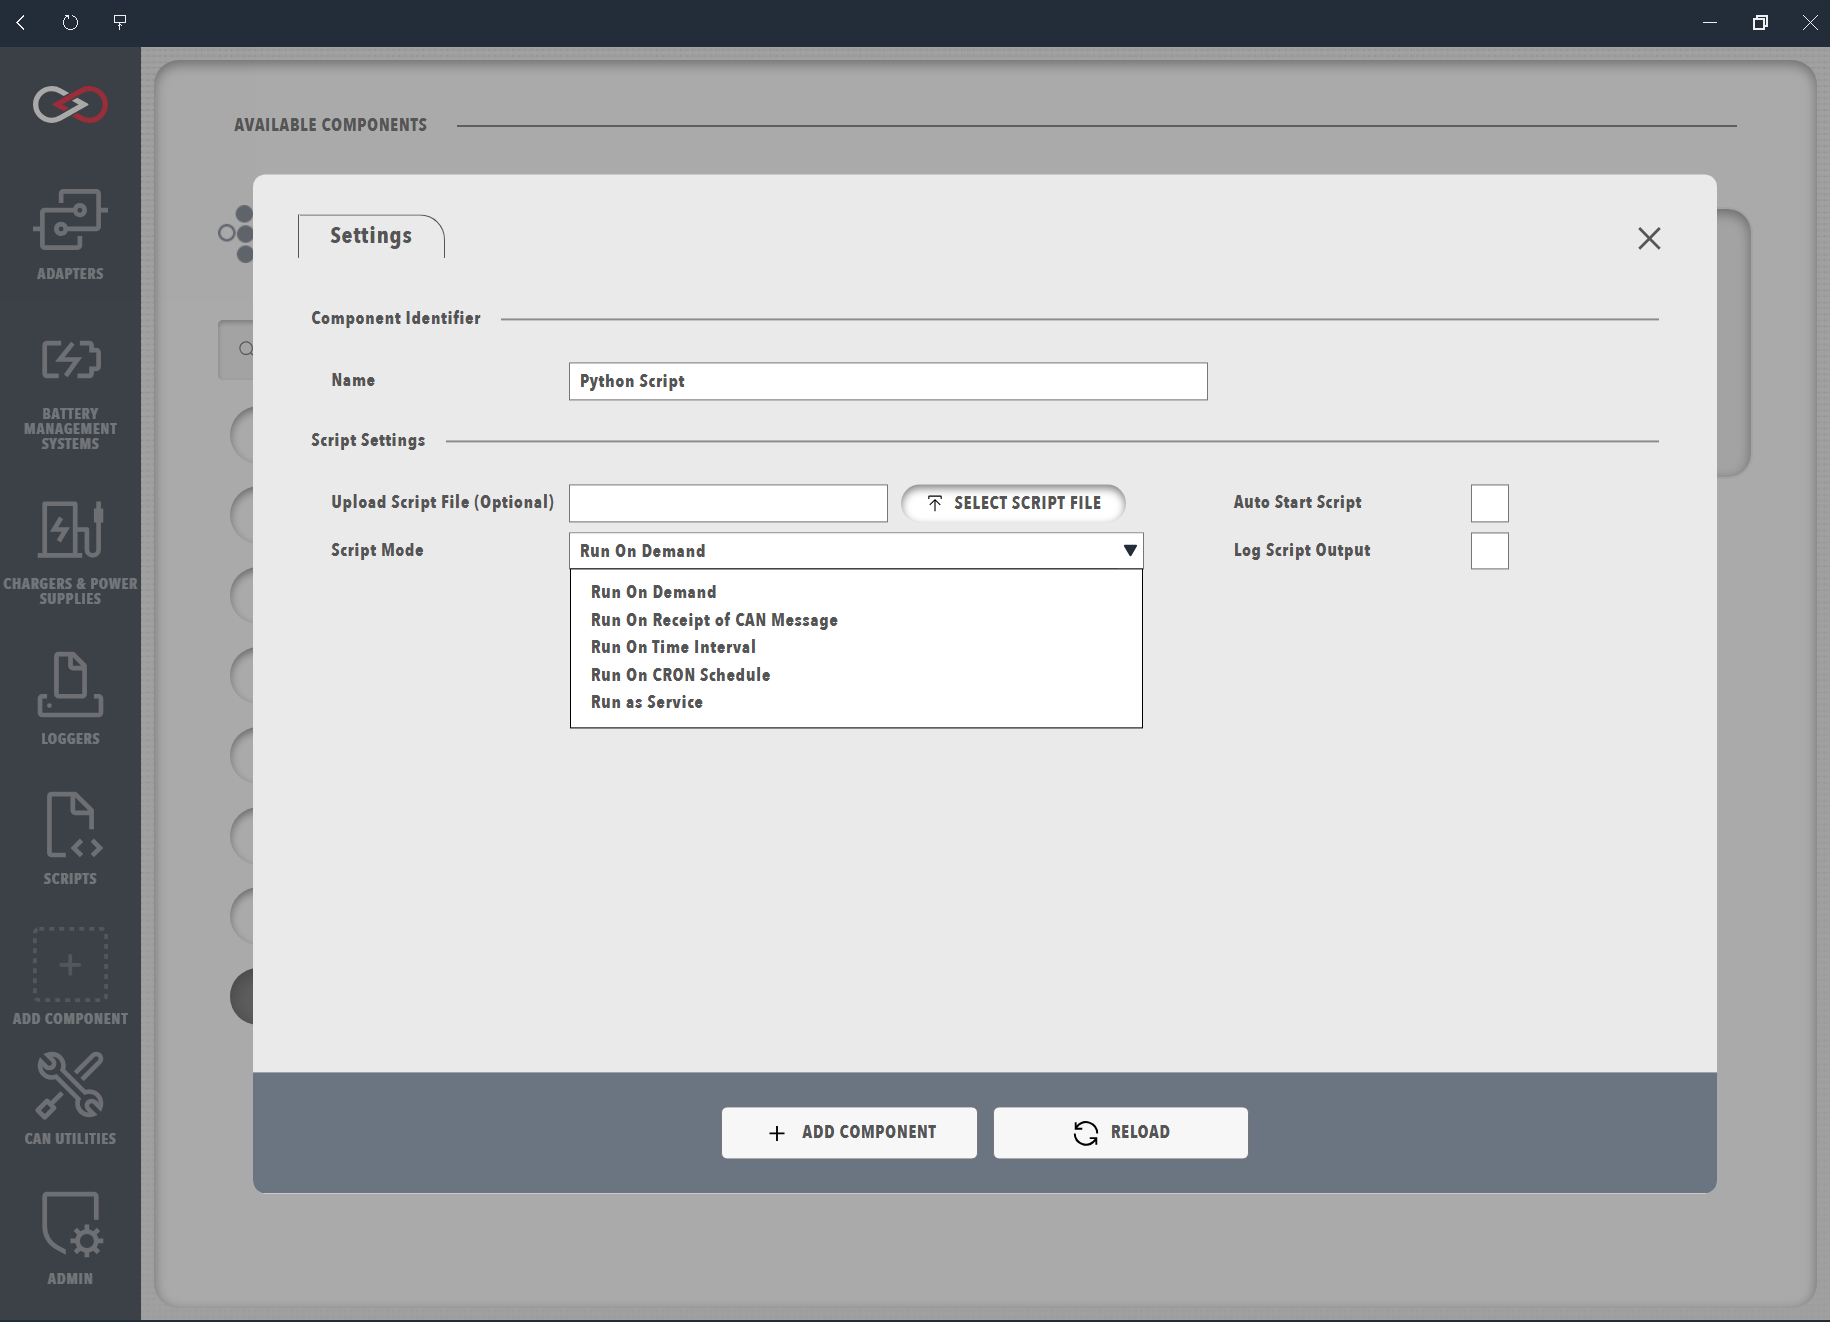Choose Run On Receipt of CAN Message
This screenshot has height=1322, width=1830.
714,620
